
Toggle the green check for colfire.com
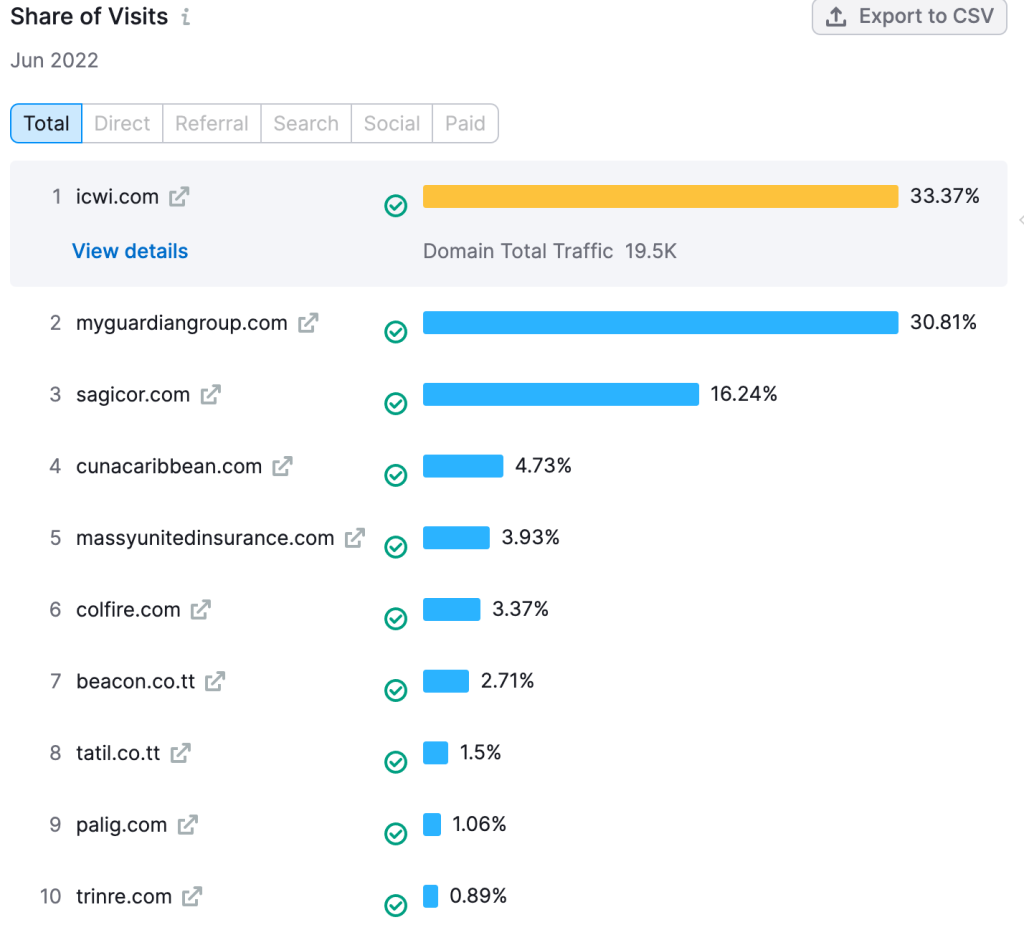tap(396, 618)
